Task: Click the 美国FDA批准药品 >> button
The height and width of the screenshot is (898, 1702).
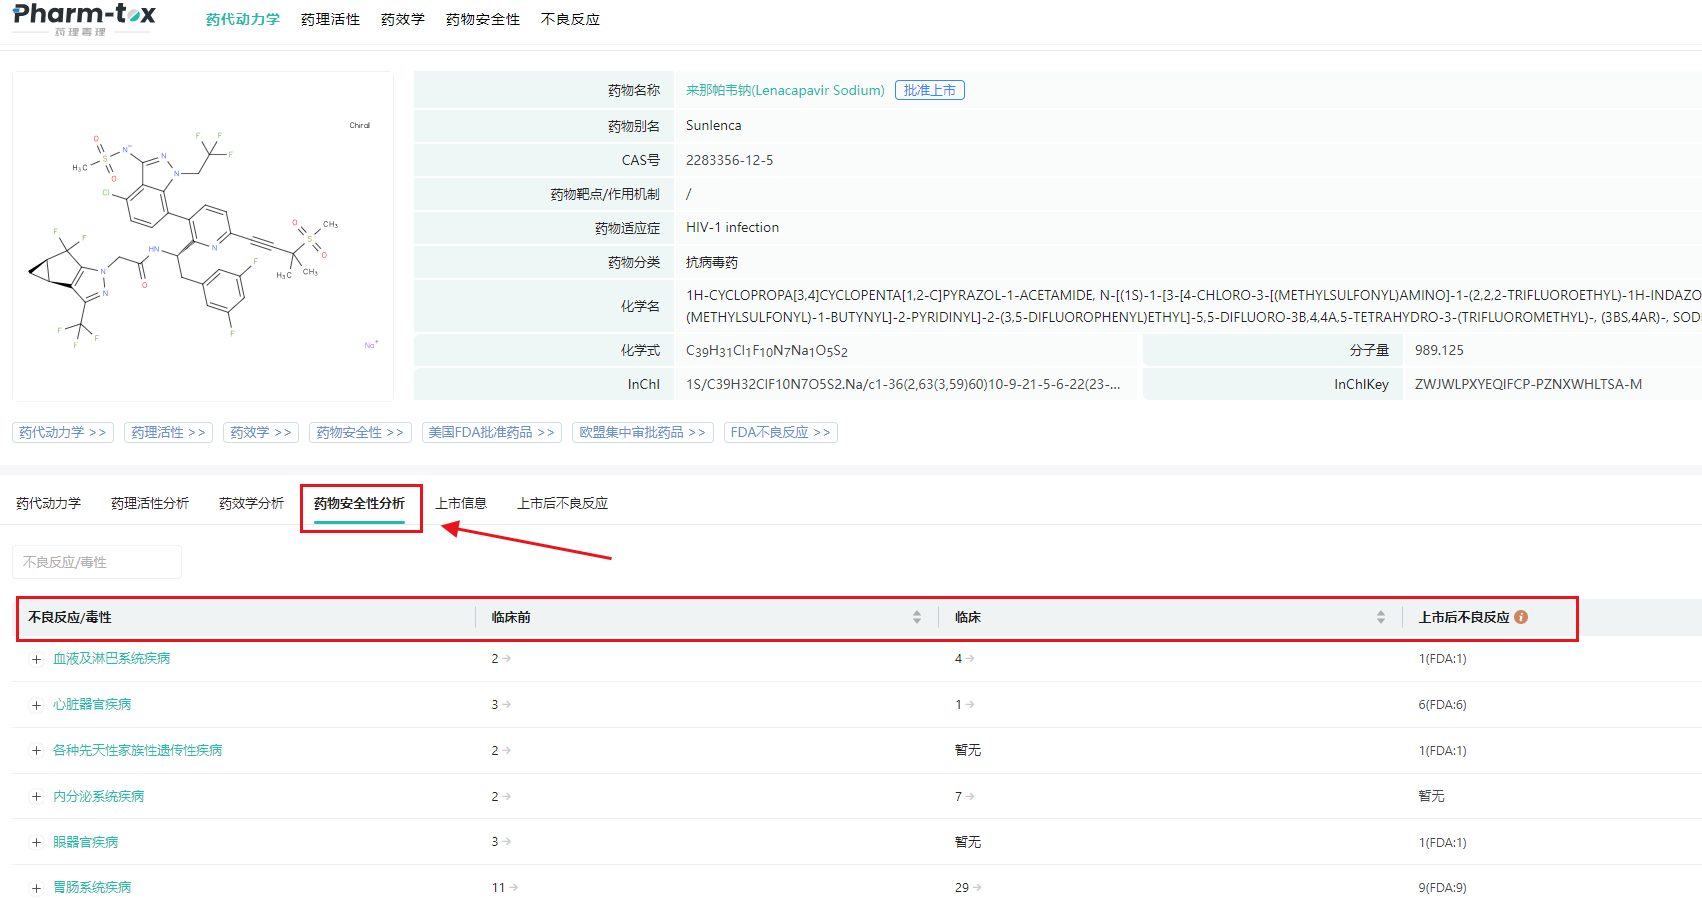Action: (x=491, y=432)
